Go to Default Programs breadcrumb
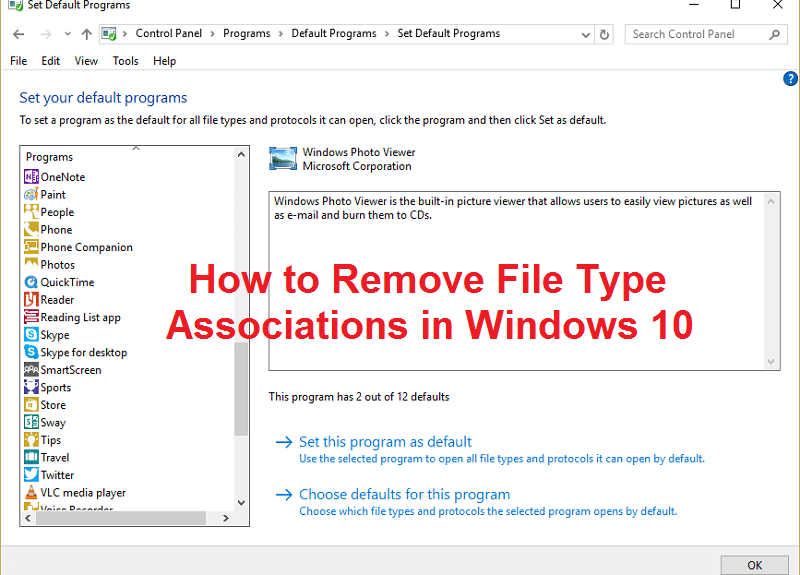This screenshot has width=800, height=575. (334, 34)
